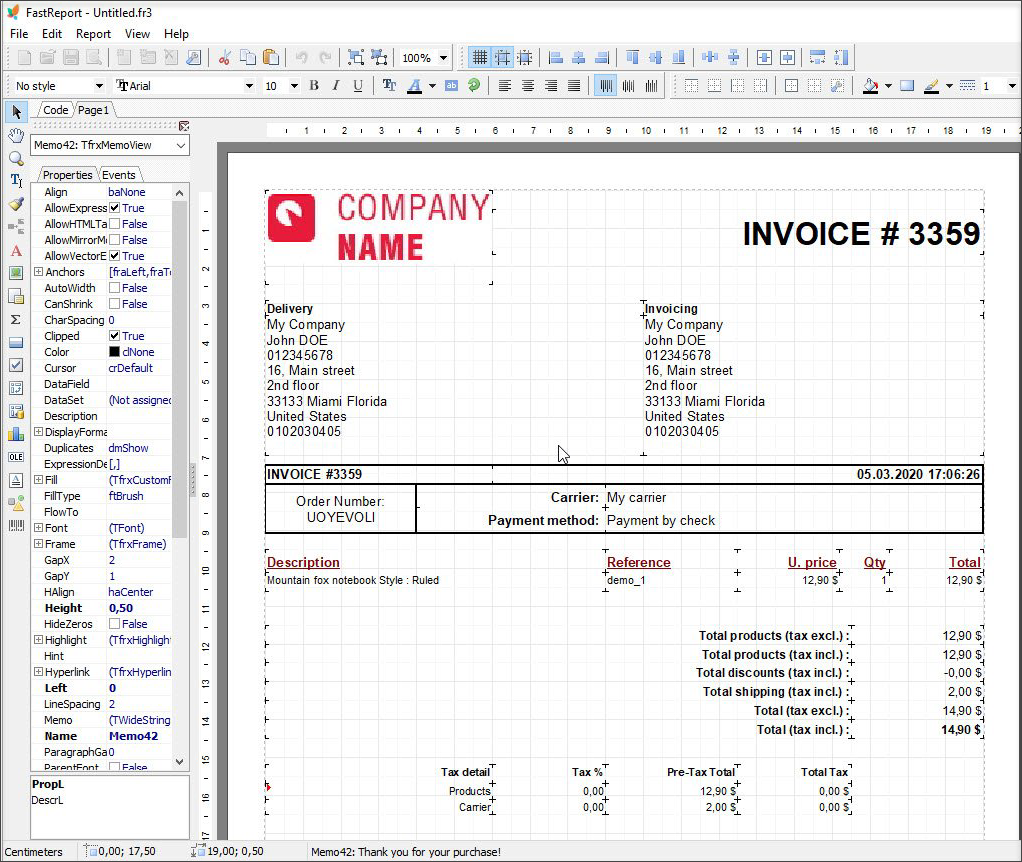Viewport: 1022px width, 862px height.
Task: Open the File menu
Action: [19, 34]
